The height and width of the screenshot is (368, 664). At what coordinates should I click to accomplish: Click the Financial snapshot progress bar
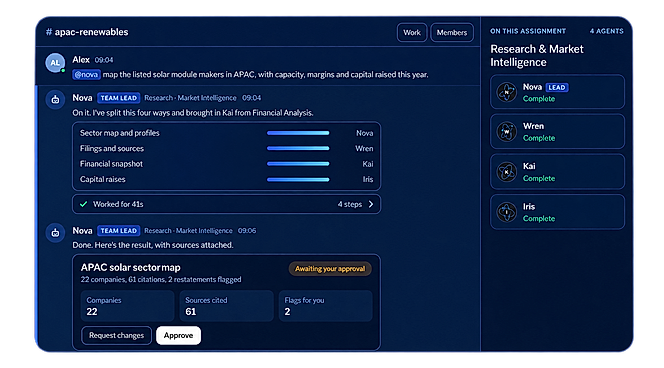coord(298,164)
